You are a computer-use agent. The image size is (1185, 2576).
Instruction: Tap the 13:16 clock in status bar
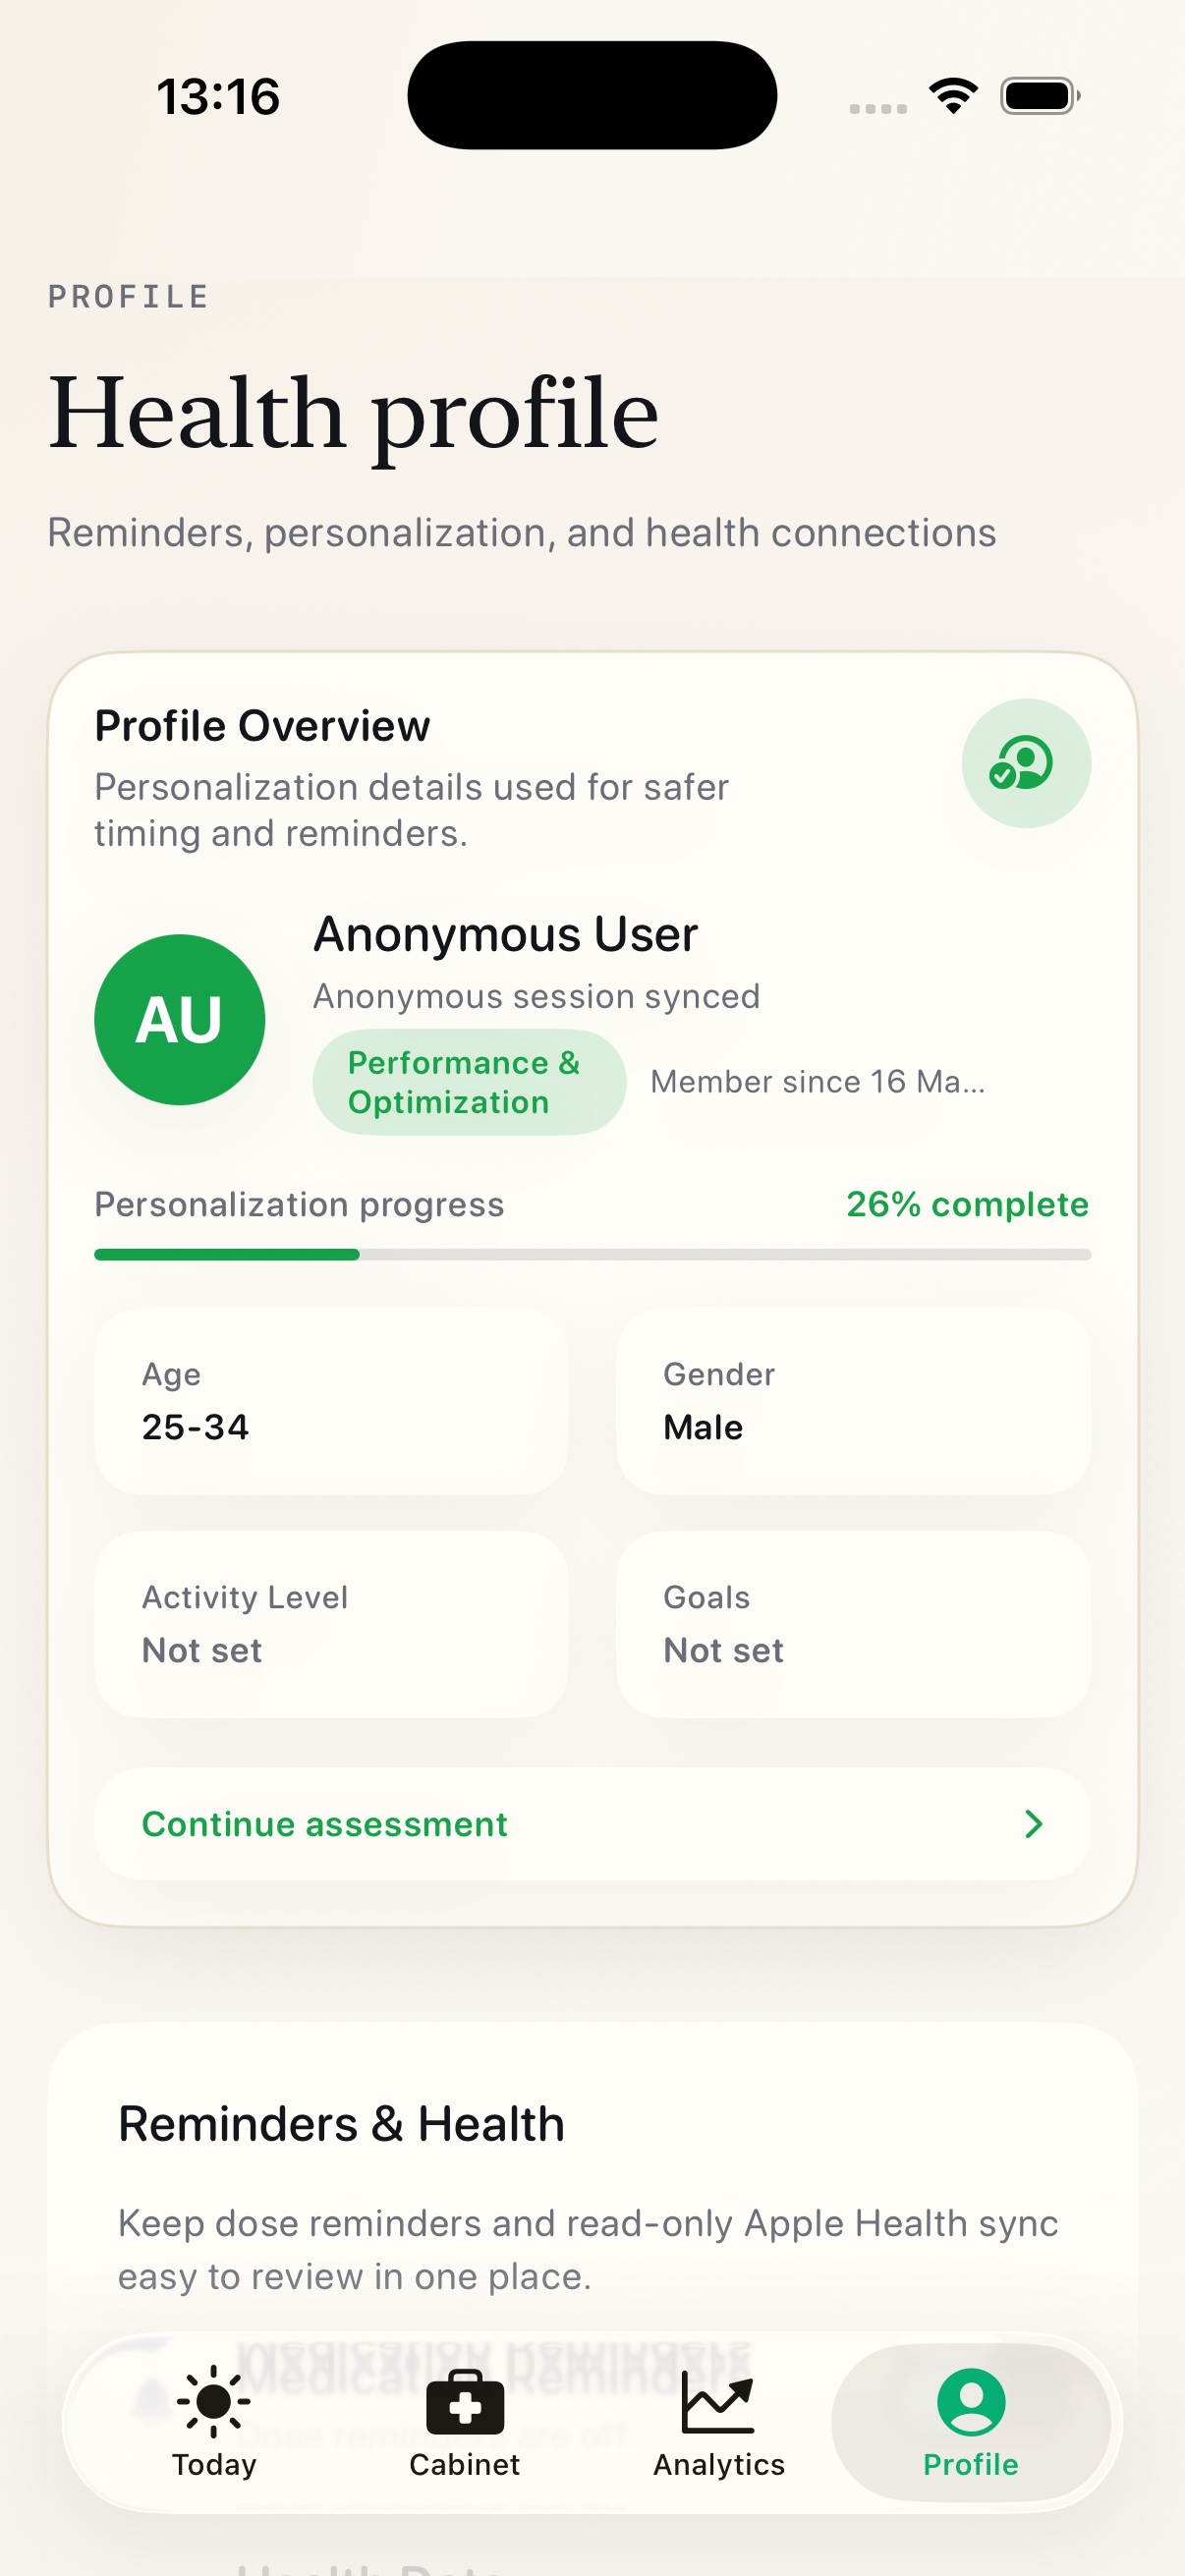(x=218, y=97)
